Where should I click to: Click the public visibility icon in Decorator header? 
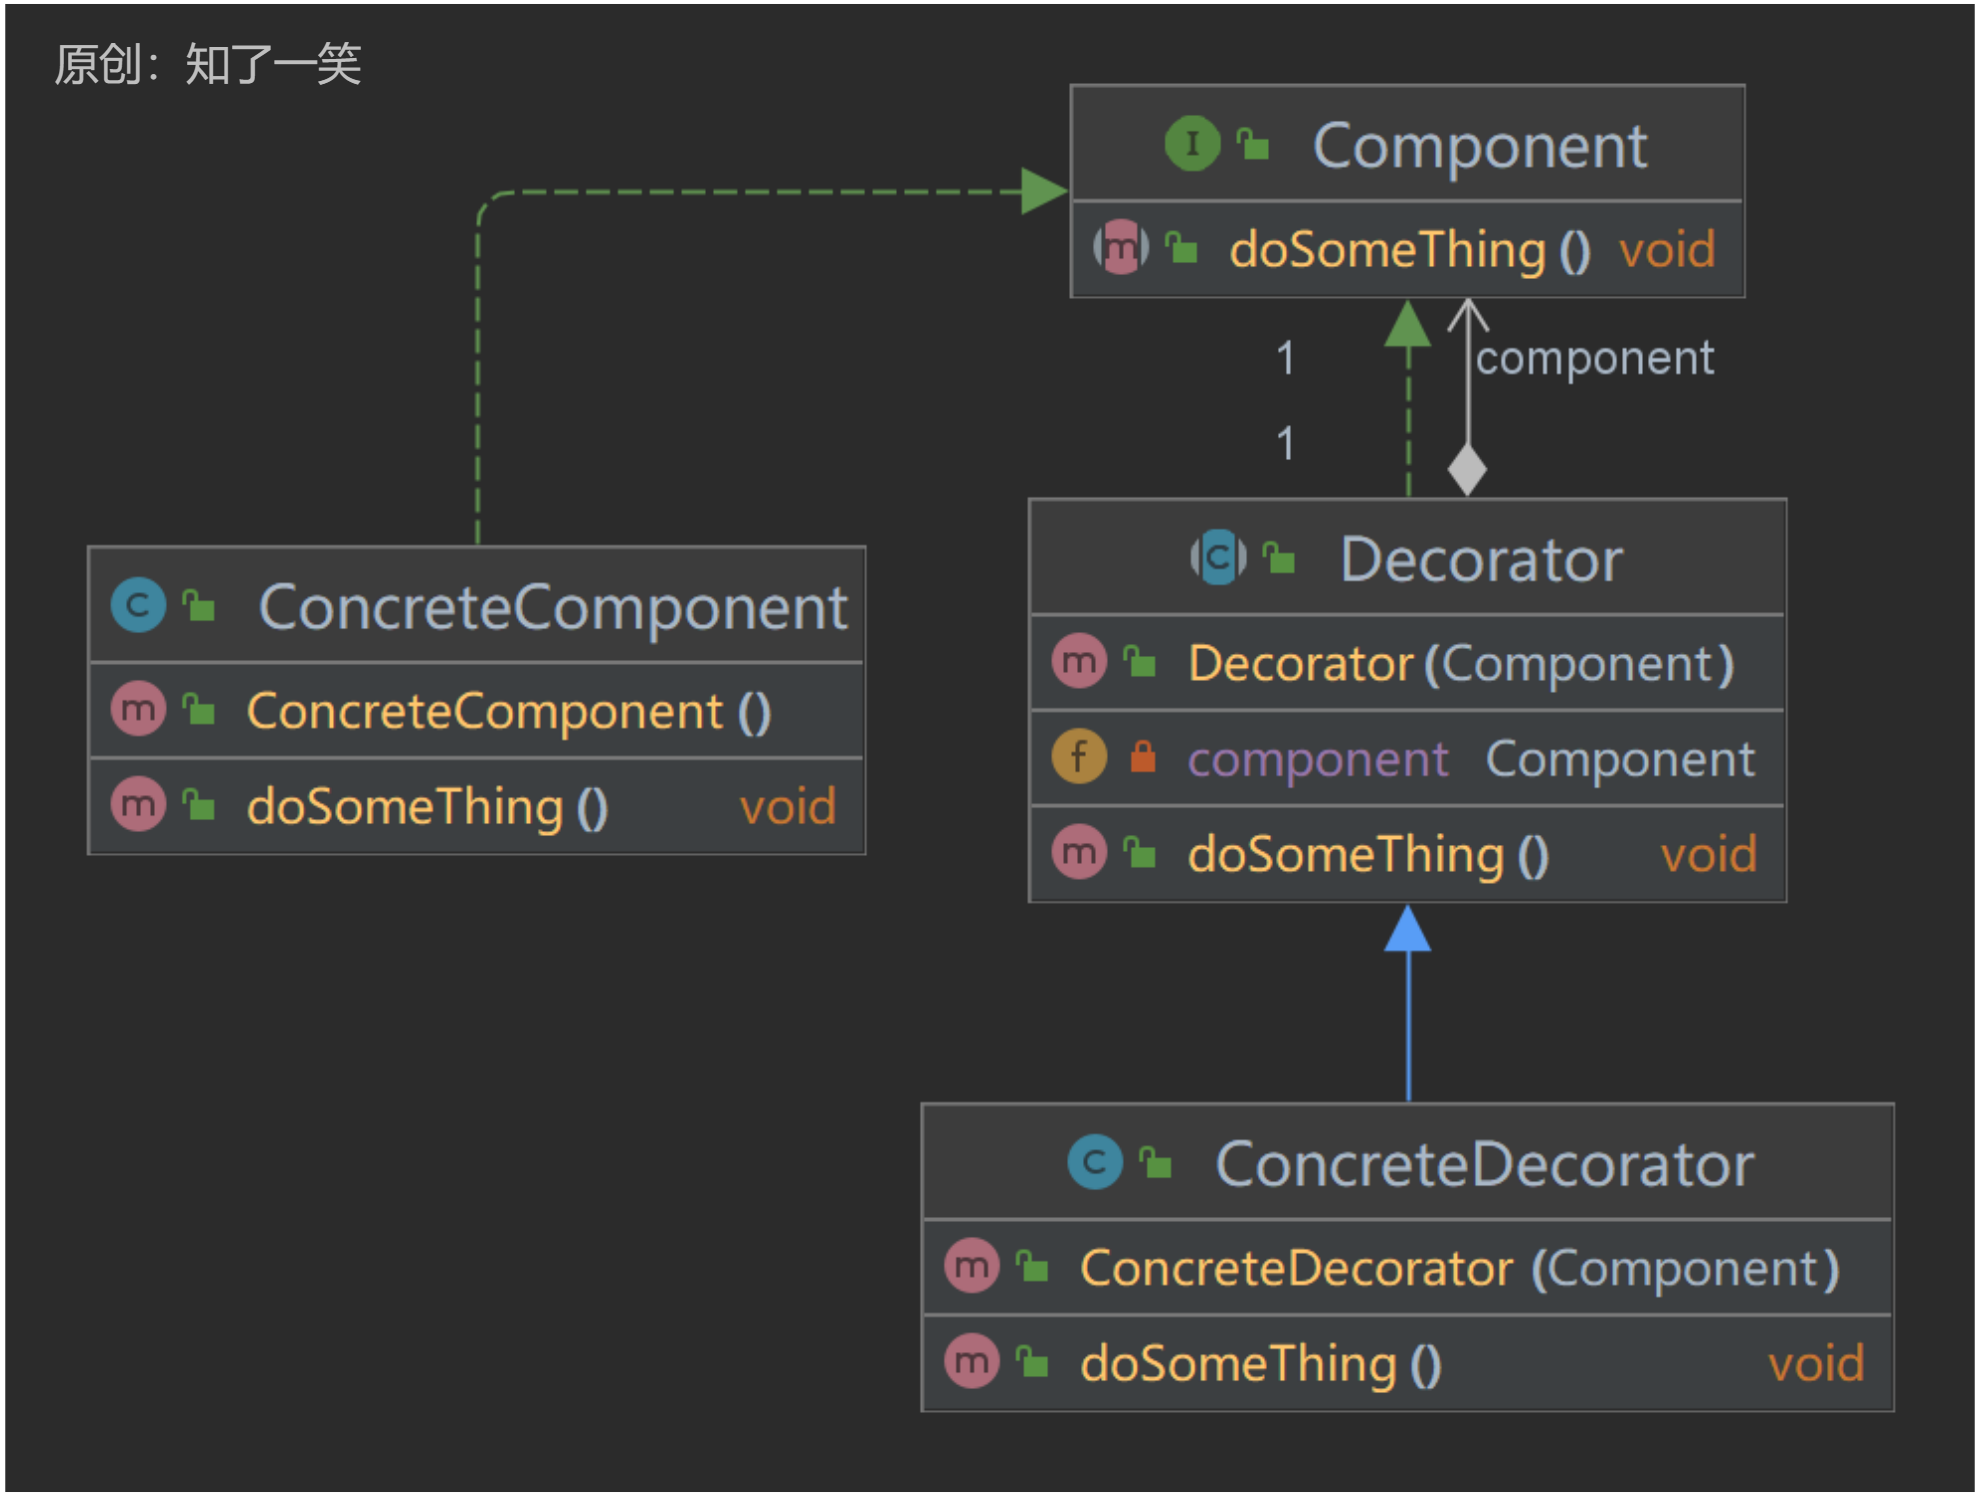(1278, 557)
